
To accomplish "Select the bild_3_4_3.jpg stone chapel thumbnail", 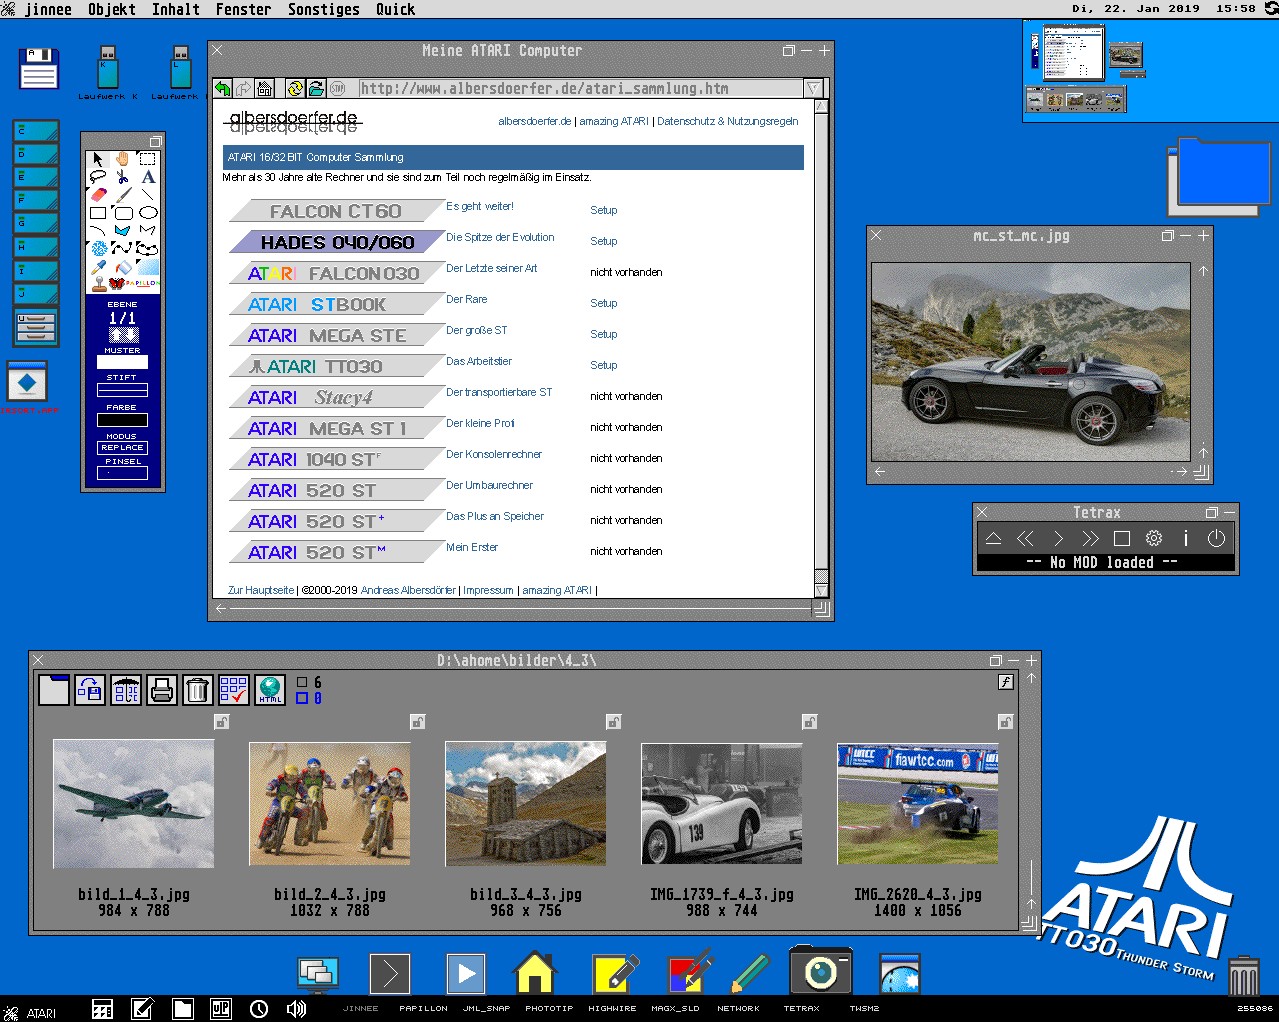I will pos(526,804).
